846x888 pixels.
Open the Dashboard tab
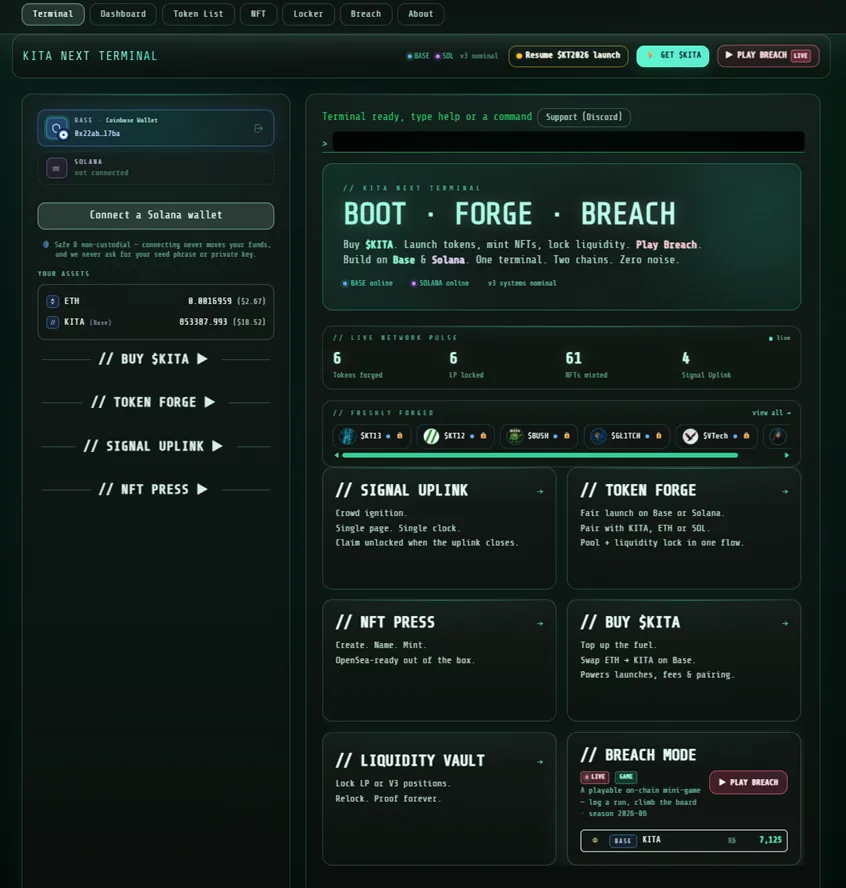123,14
